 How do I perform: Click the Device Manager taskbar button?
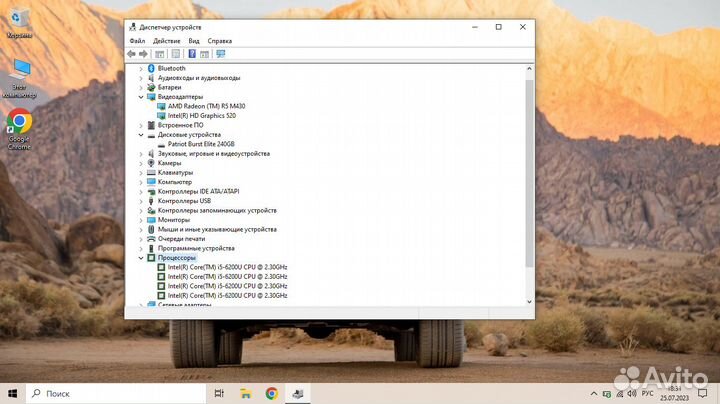(x=298, y=393)
